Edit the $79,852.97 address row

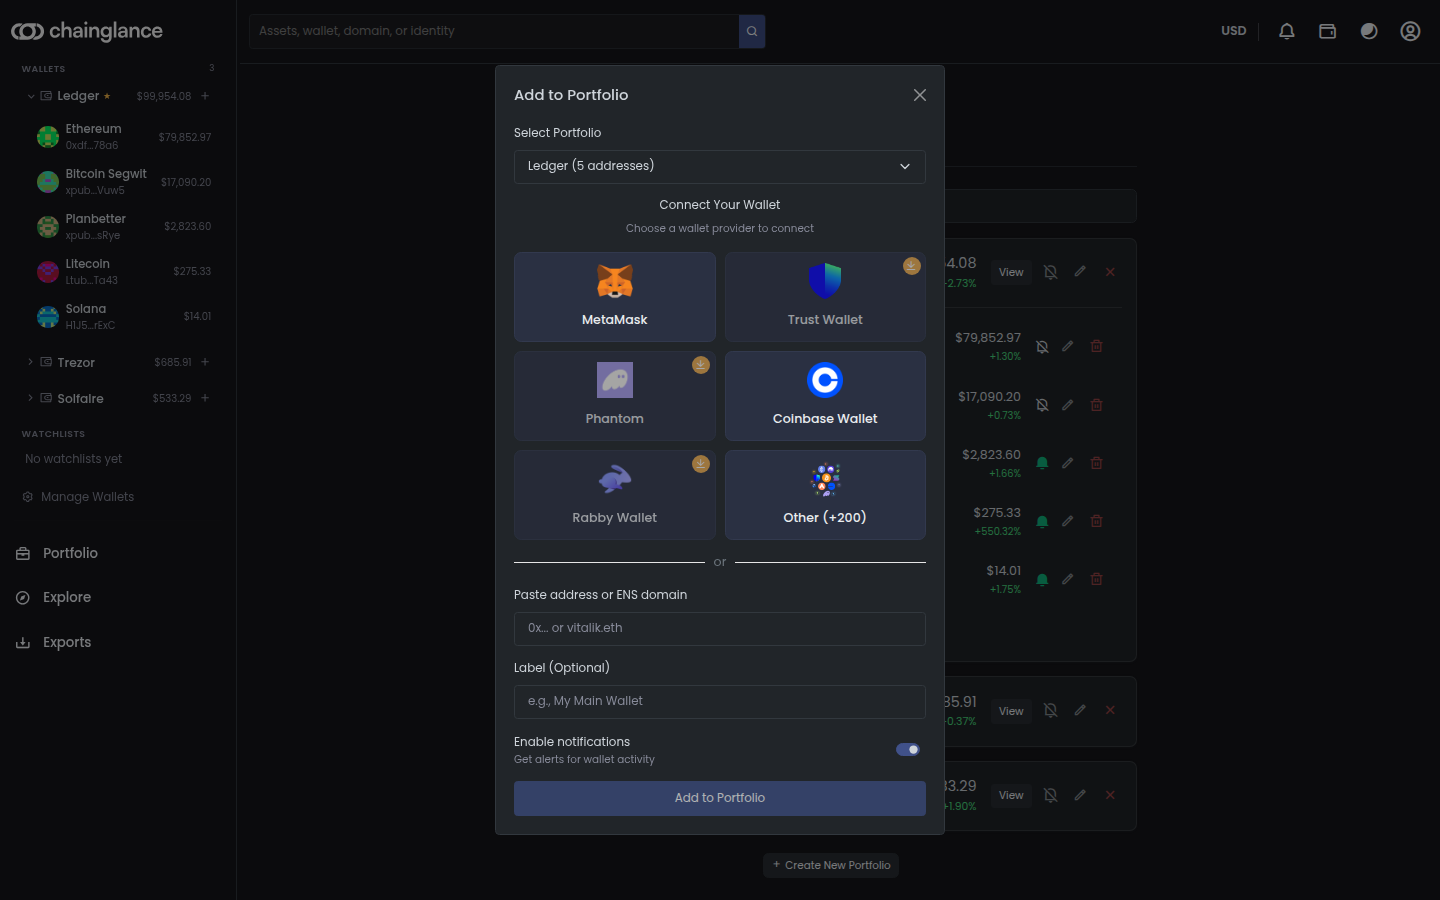coord(1068,346)
